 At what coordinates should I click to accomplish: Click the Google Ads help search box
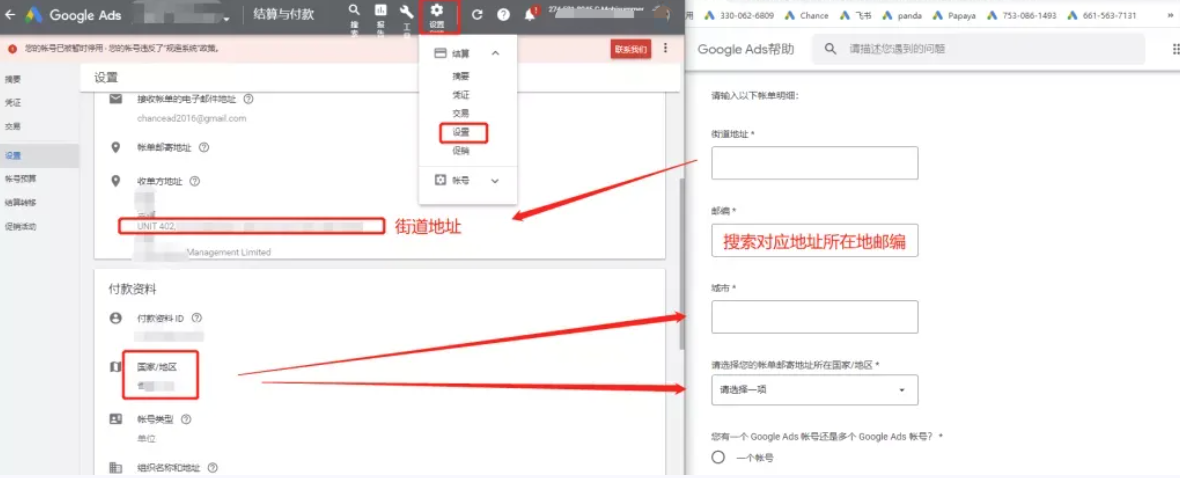(990, 48)
